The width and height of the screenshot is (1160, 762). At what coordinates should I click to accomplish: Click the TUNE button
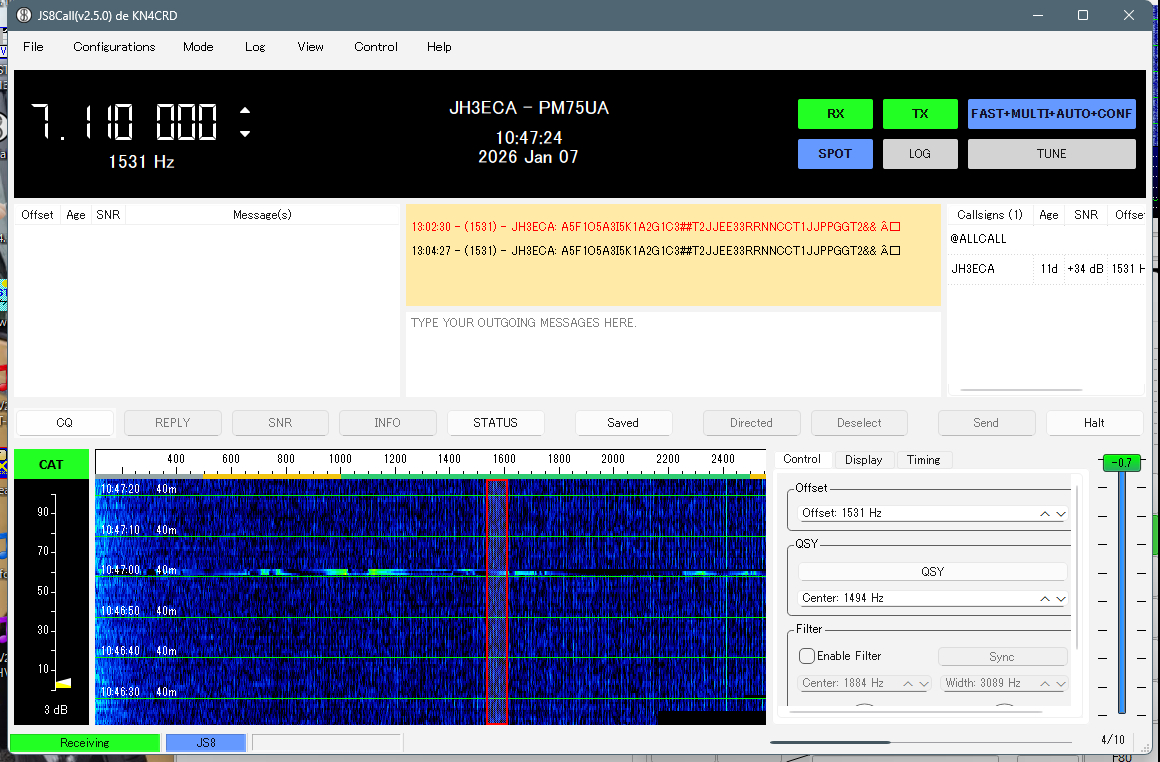[x=1051, y=154]
